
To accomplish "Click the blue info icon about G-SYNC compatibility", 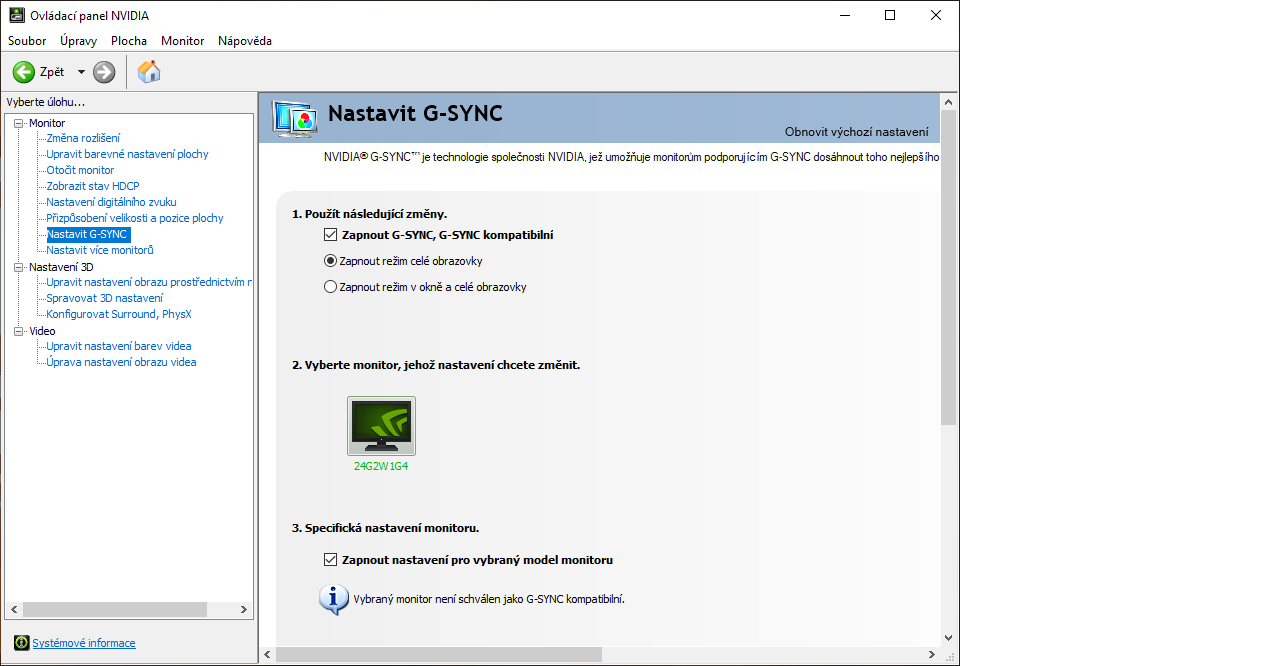I will coord(333,599).
